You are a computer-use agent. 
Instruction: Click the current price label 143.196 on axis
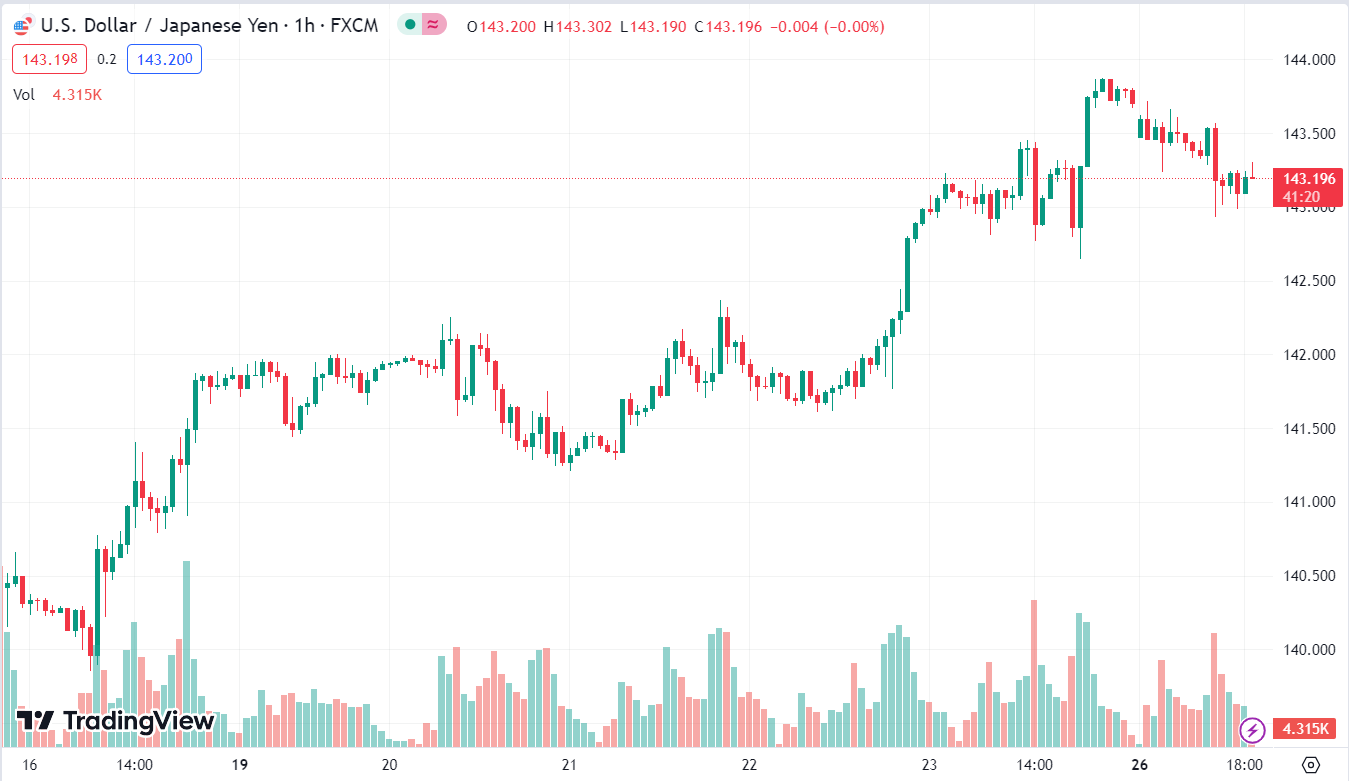(x=1309, y=179)
